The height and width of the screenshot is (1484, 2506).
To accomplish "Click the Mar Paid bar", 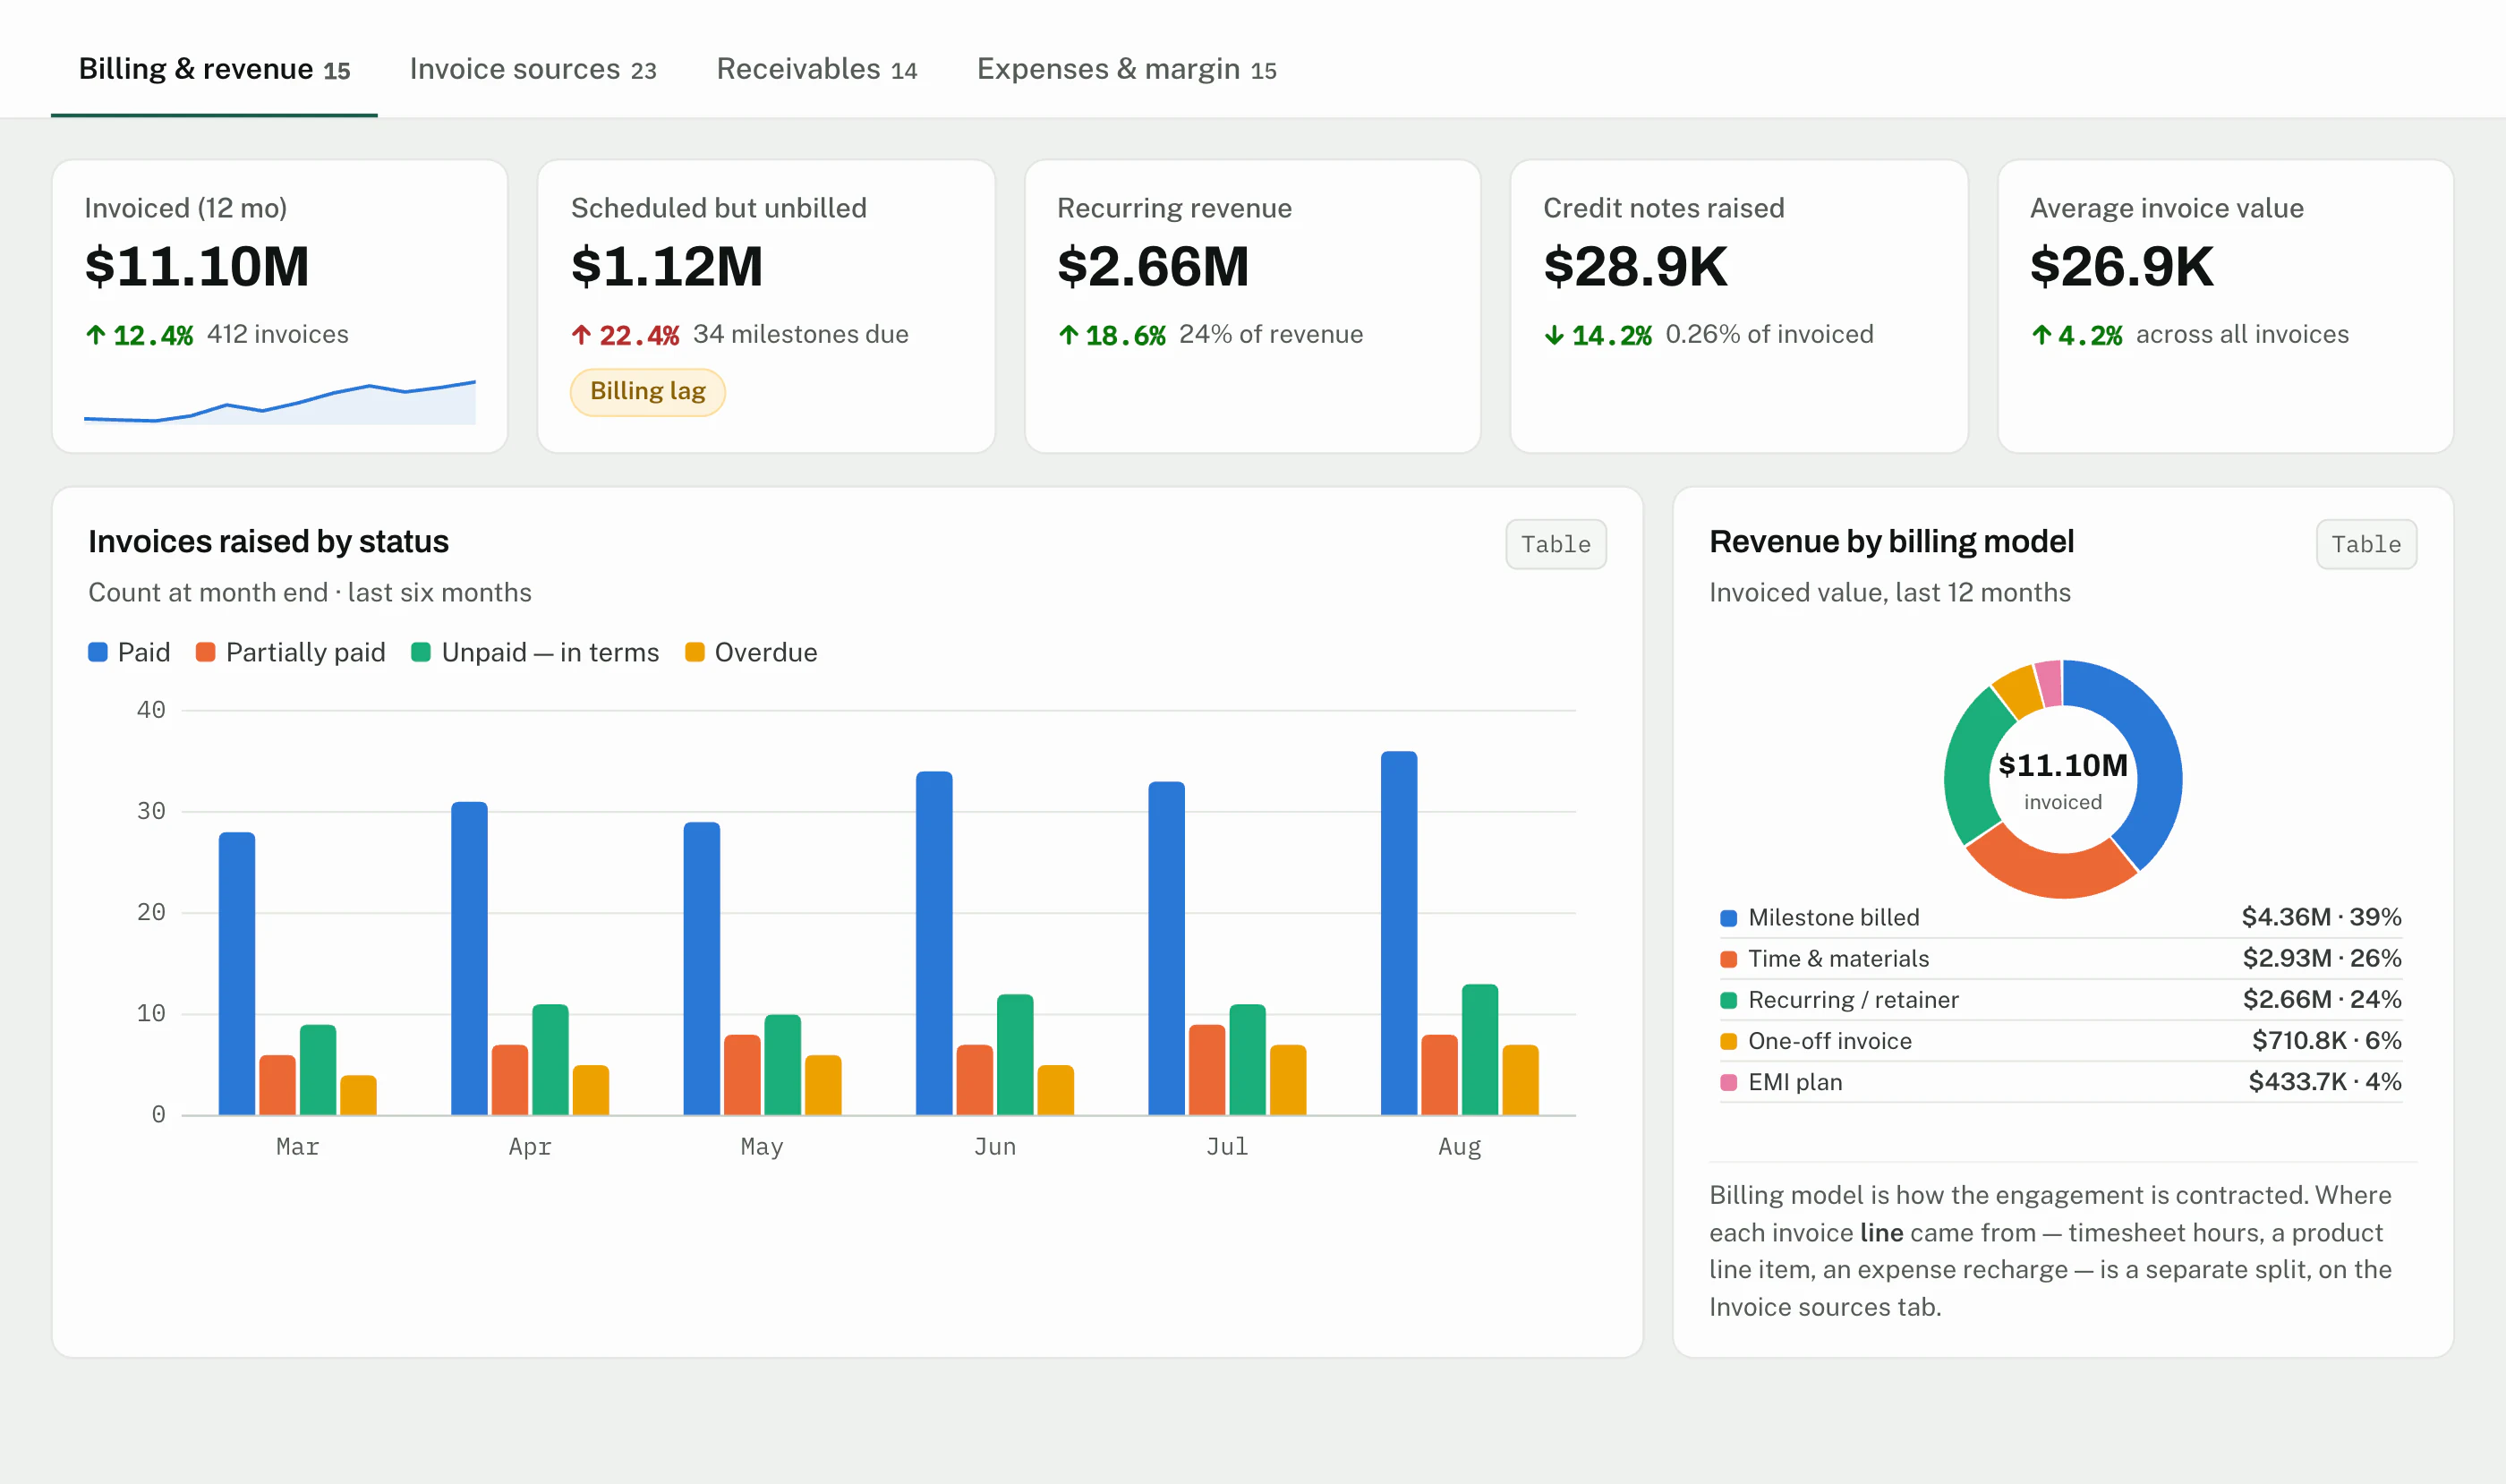I will (x=237, y=973).
